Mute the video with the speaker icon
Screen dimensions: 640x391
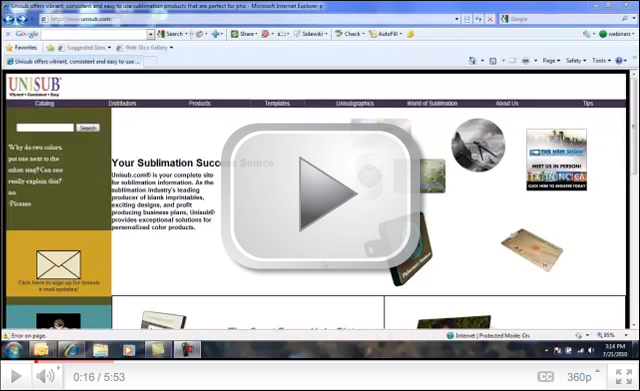coord(46,376)
